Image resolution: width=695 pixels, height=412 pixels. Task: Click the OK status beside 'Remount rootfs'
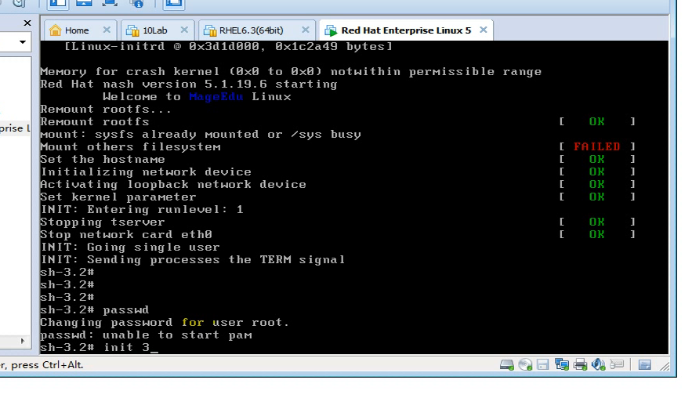[597, 121]
